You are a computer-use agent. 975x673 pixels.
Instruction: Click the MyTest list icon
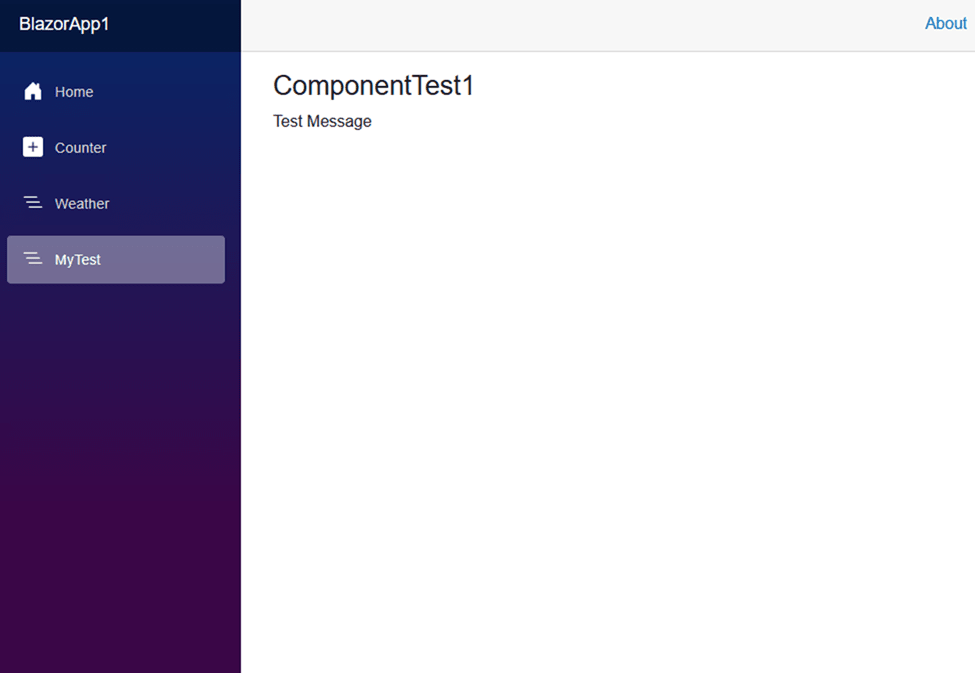click(x=33, y=258)
